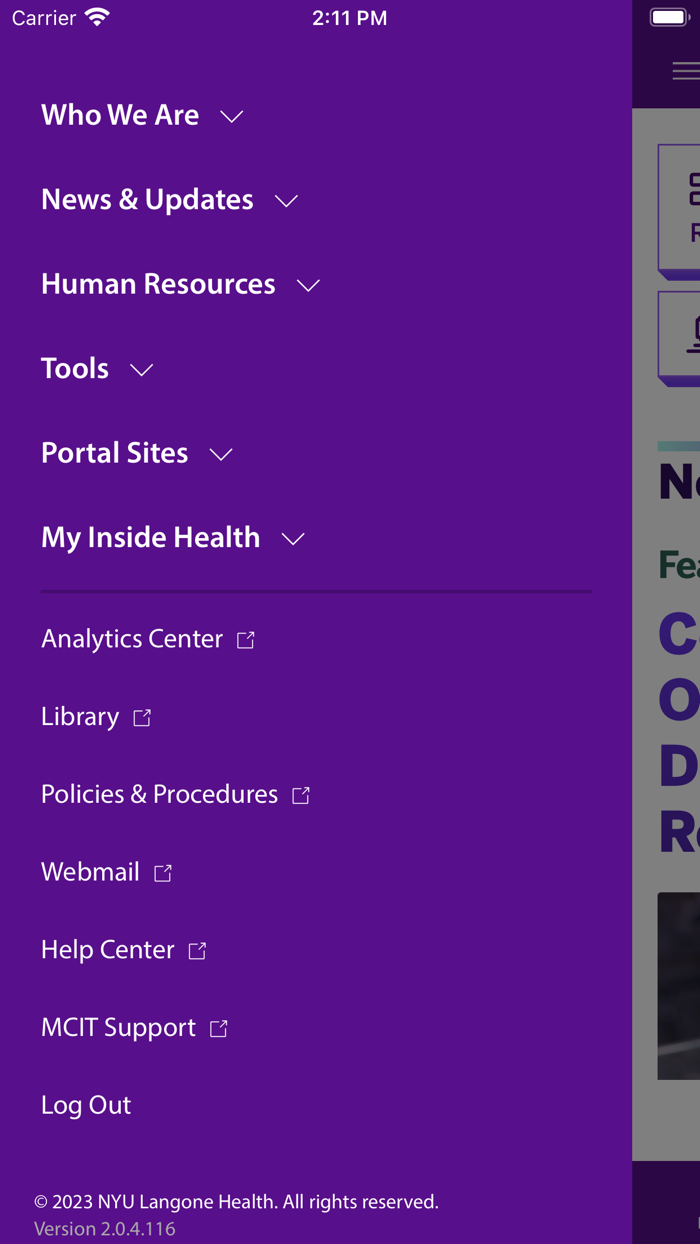Click the external link icon beside Analytics Center

[x=246, y=638]
